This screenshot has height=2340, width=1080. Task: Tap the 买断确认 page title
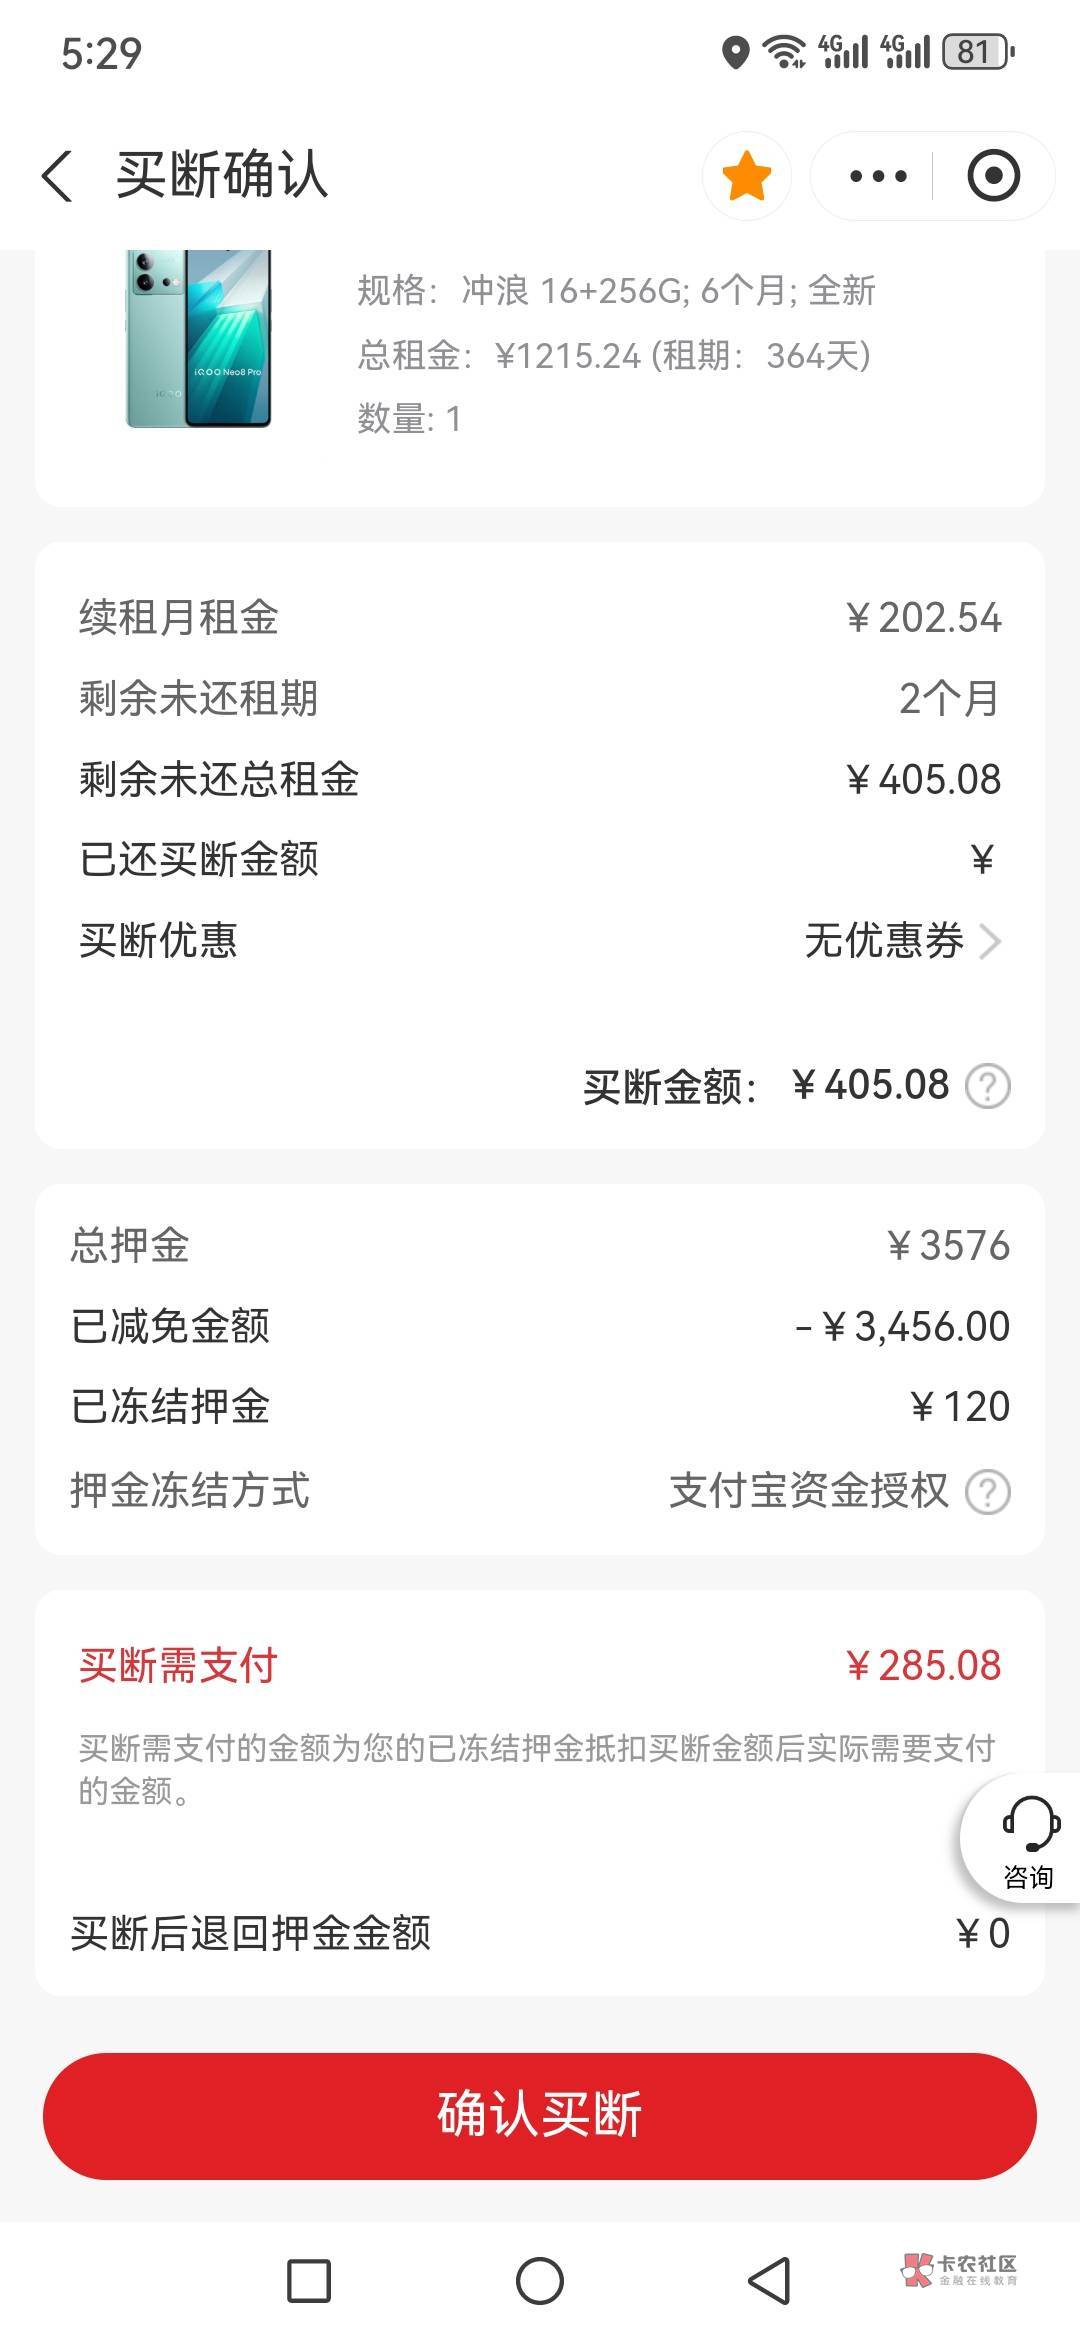pyautogui.click(x=222, y=177)
